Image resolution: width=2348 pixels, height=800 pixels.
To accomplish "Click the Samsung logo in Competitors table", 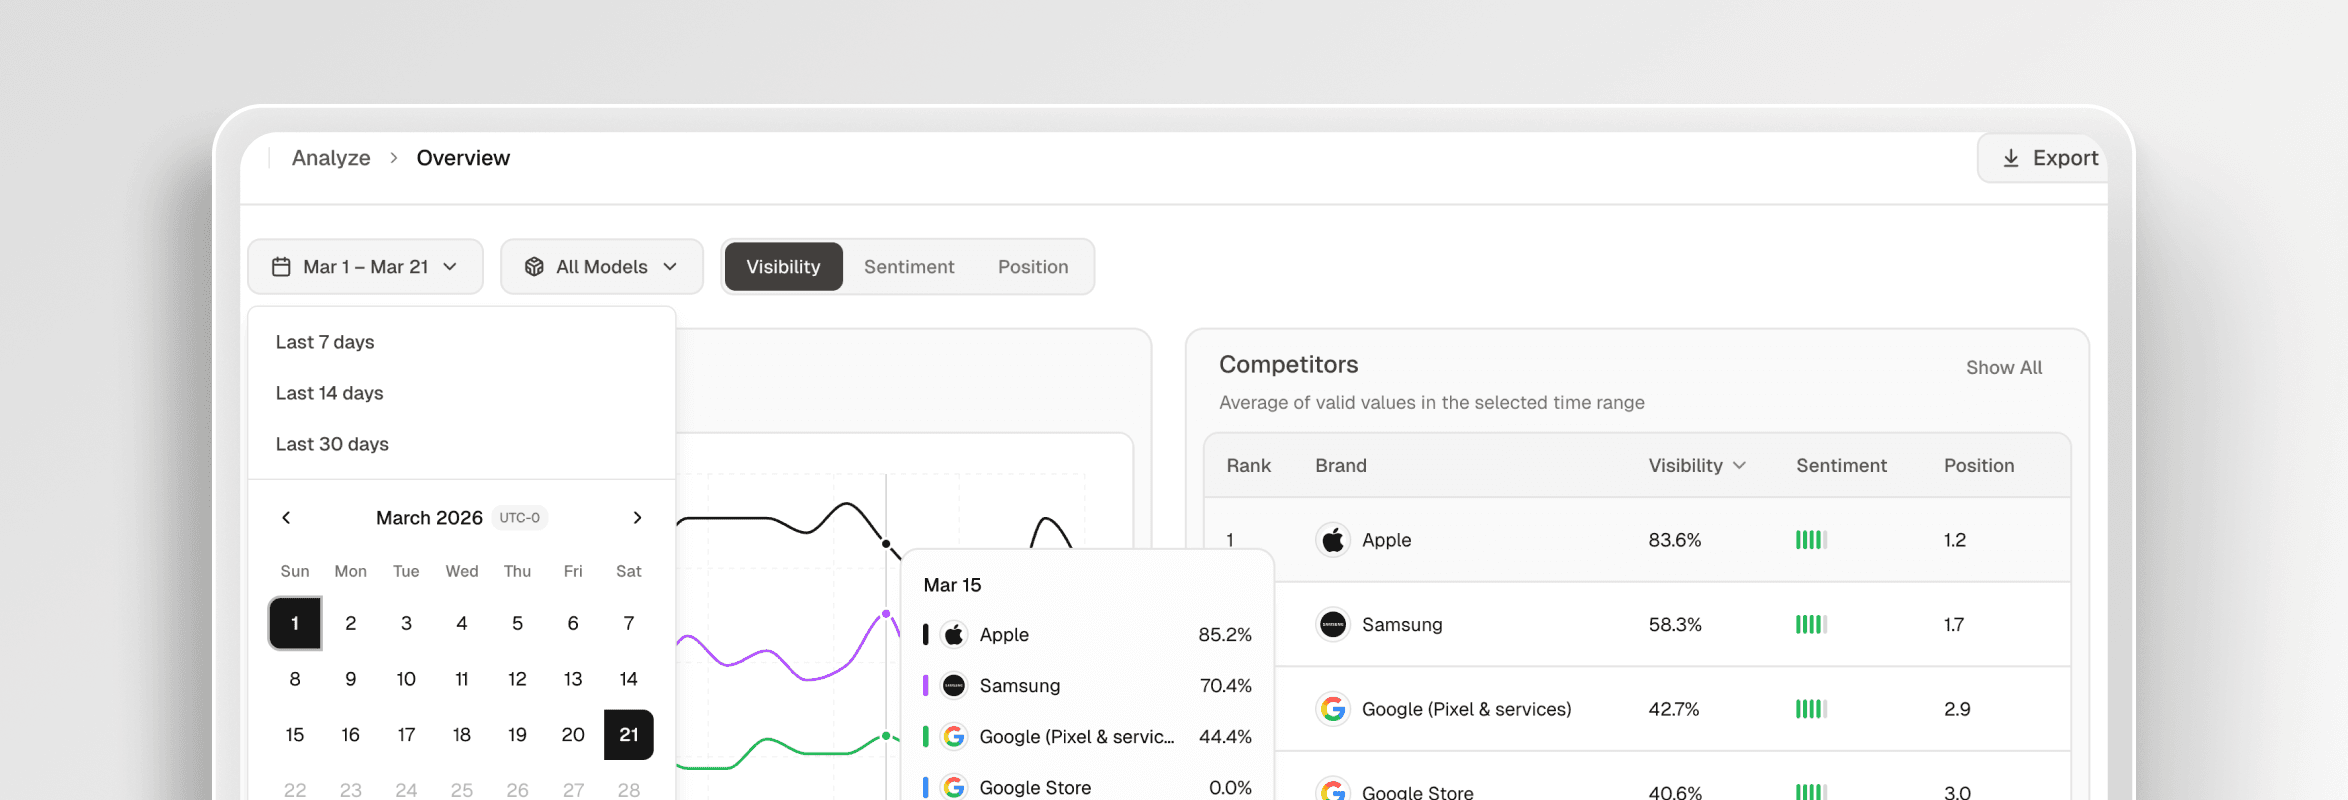I will (x=1332, y=625).
